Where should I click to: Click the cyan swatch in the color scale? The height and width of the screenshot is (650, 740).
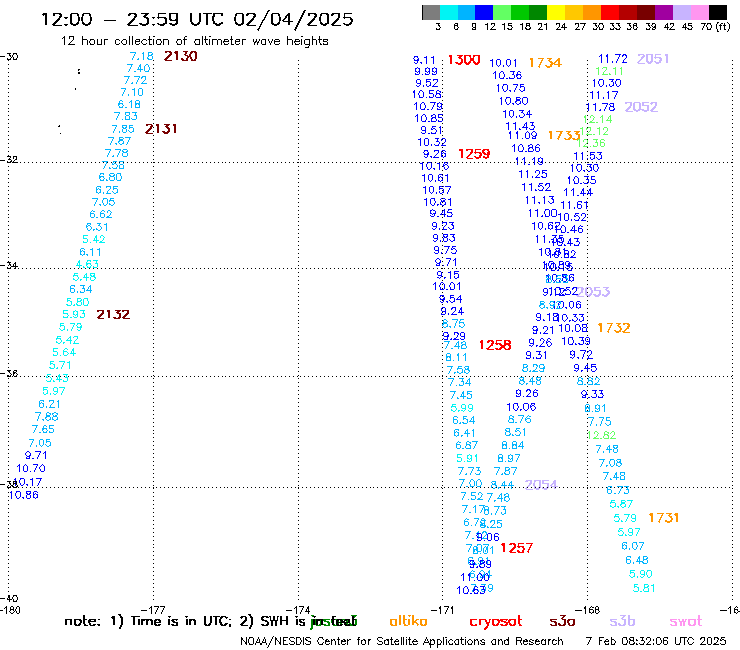pyautogui.click(x=449, y=12)
